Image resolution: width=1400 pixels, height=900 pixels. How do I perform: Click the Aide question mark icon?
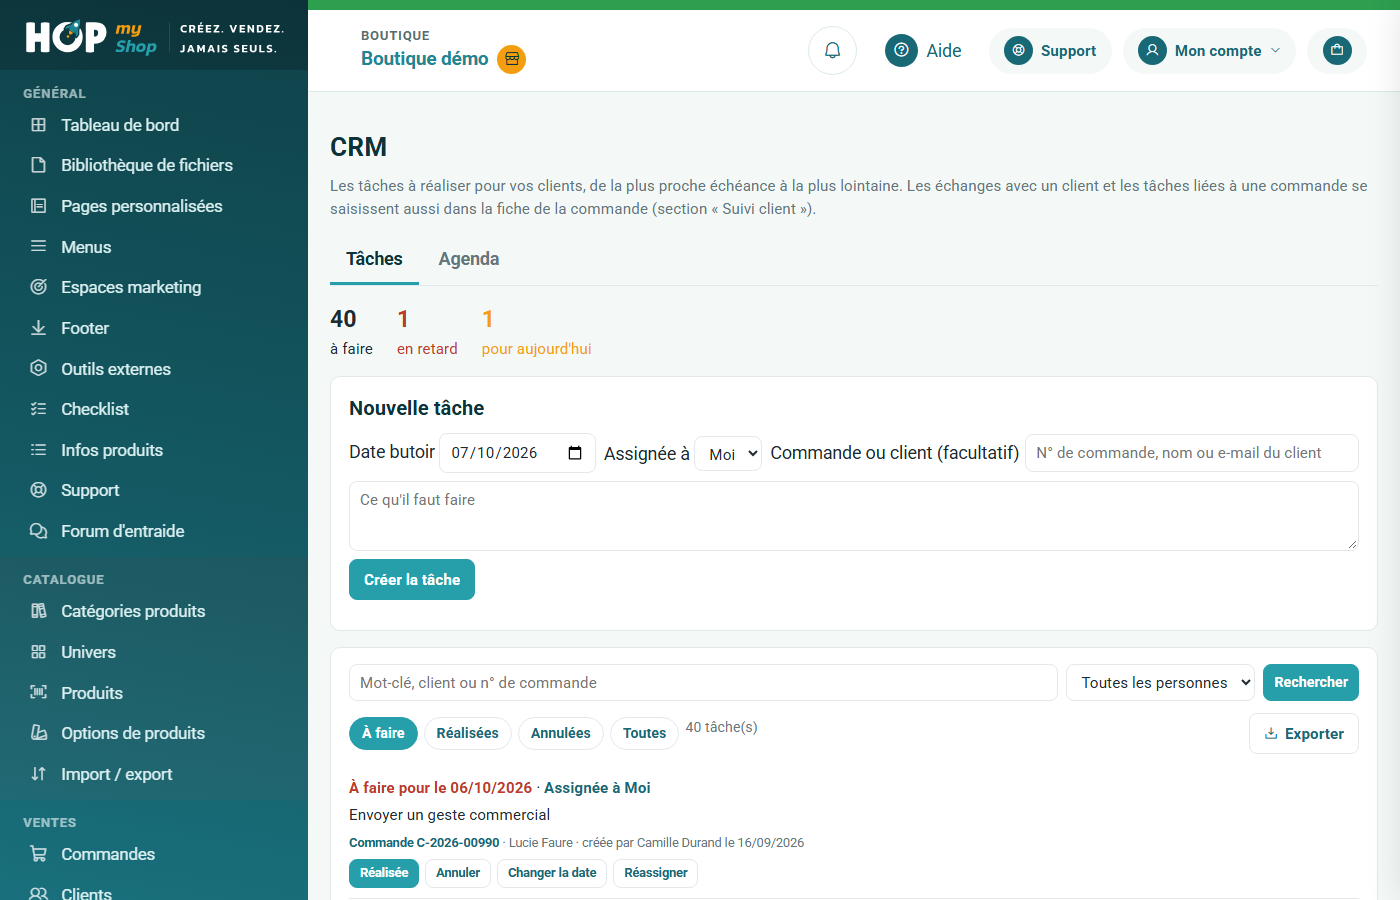(901, 50)
